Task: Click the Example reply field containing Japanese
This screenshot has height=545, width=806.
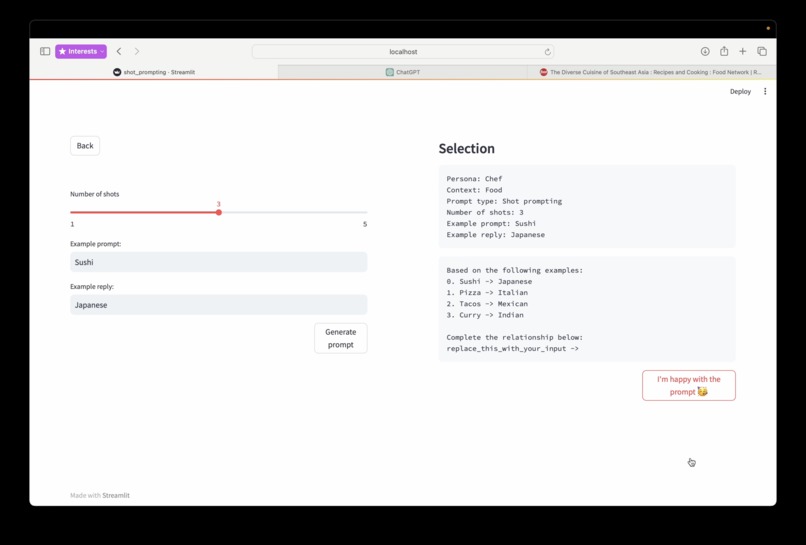Action: (218, 305)
